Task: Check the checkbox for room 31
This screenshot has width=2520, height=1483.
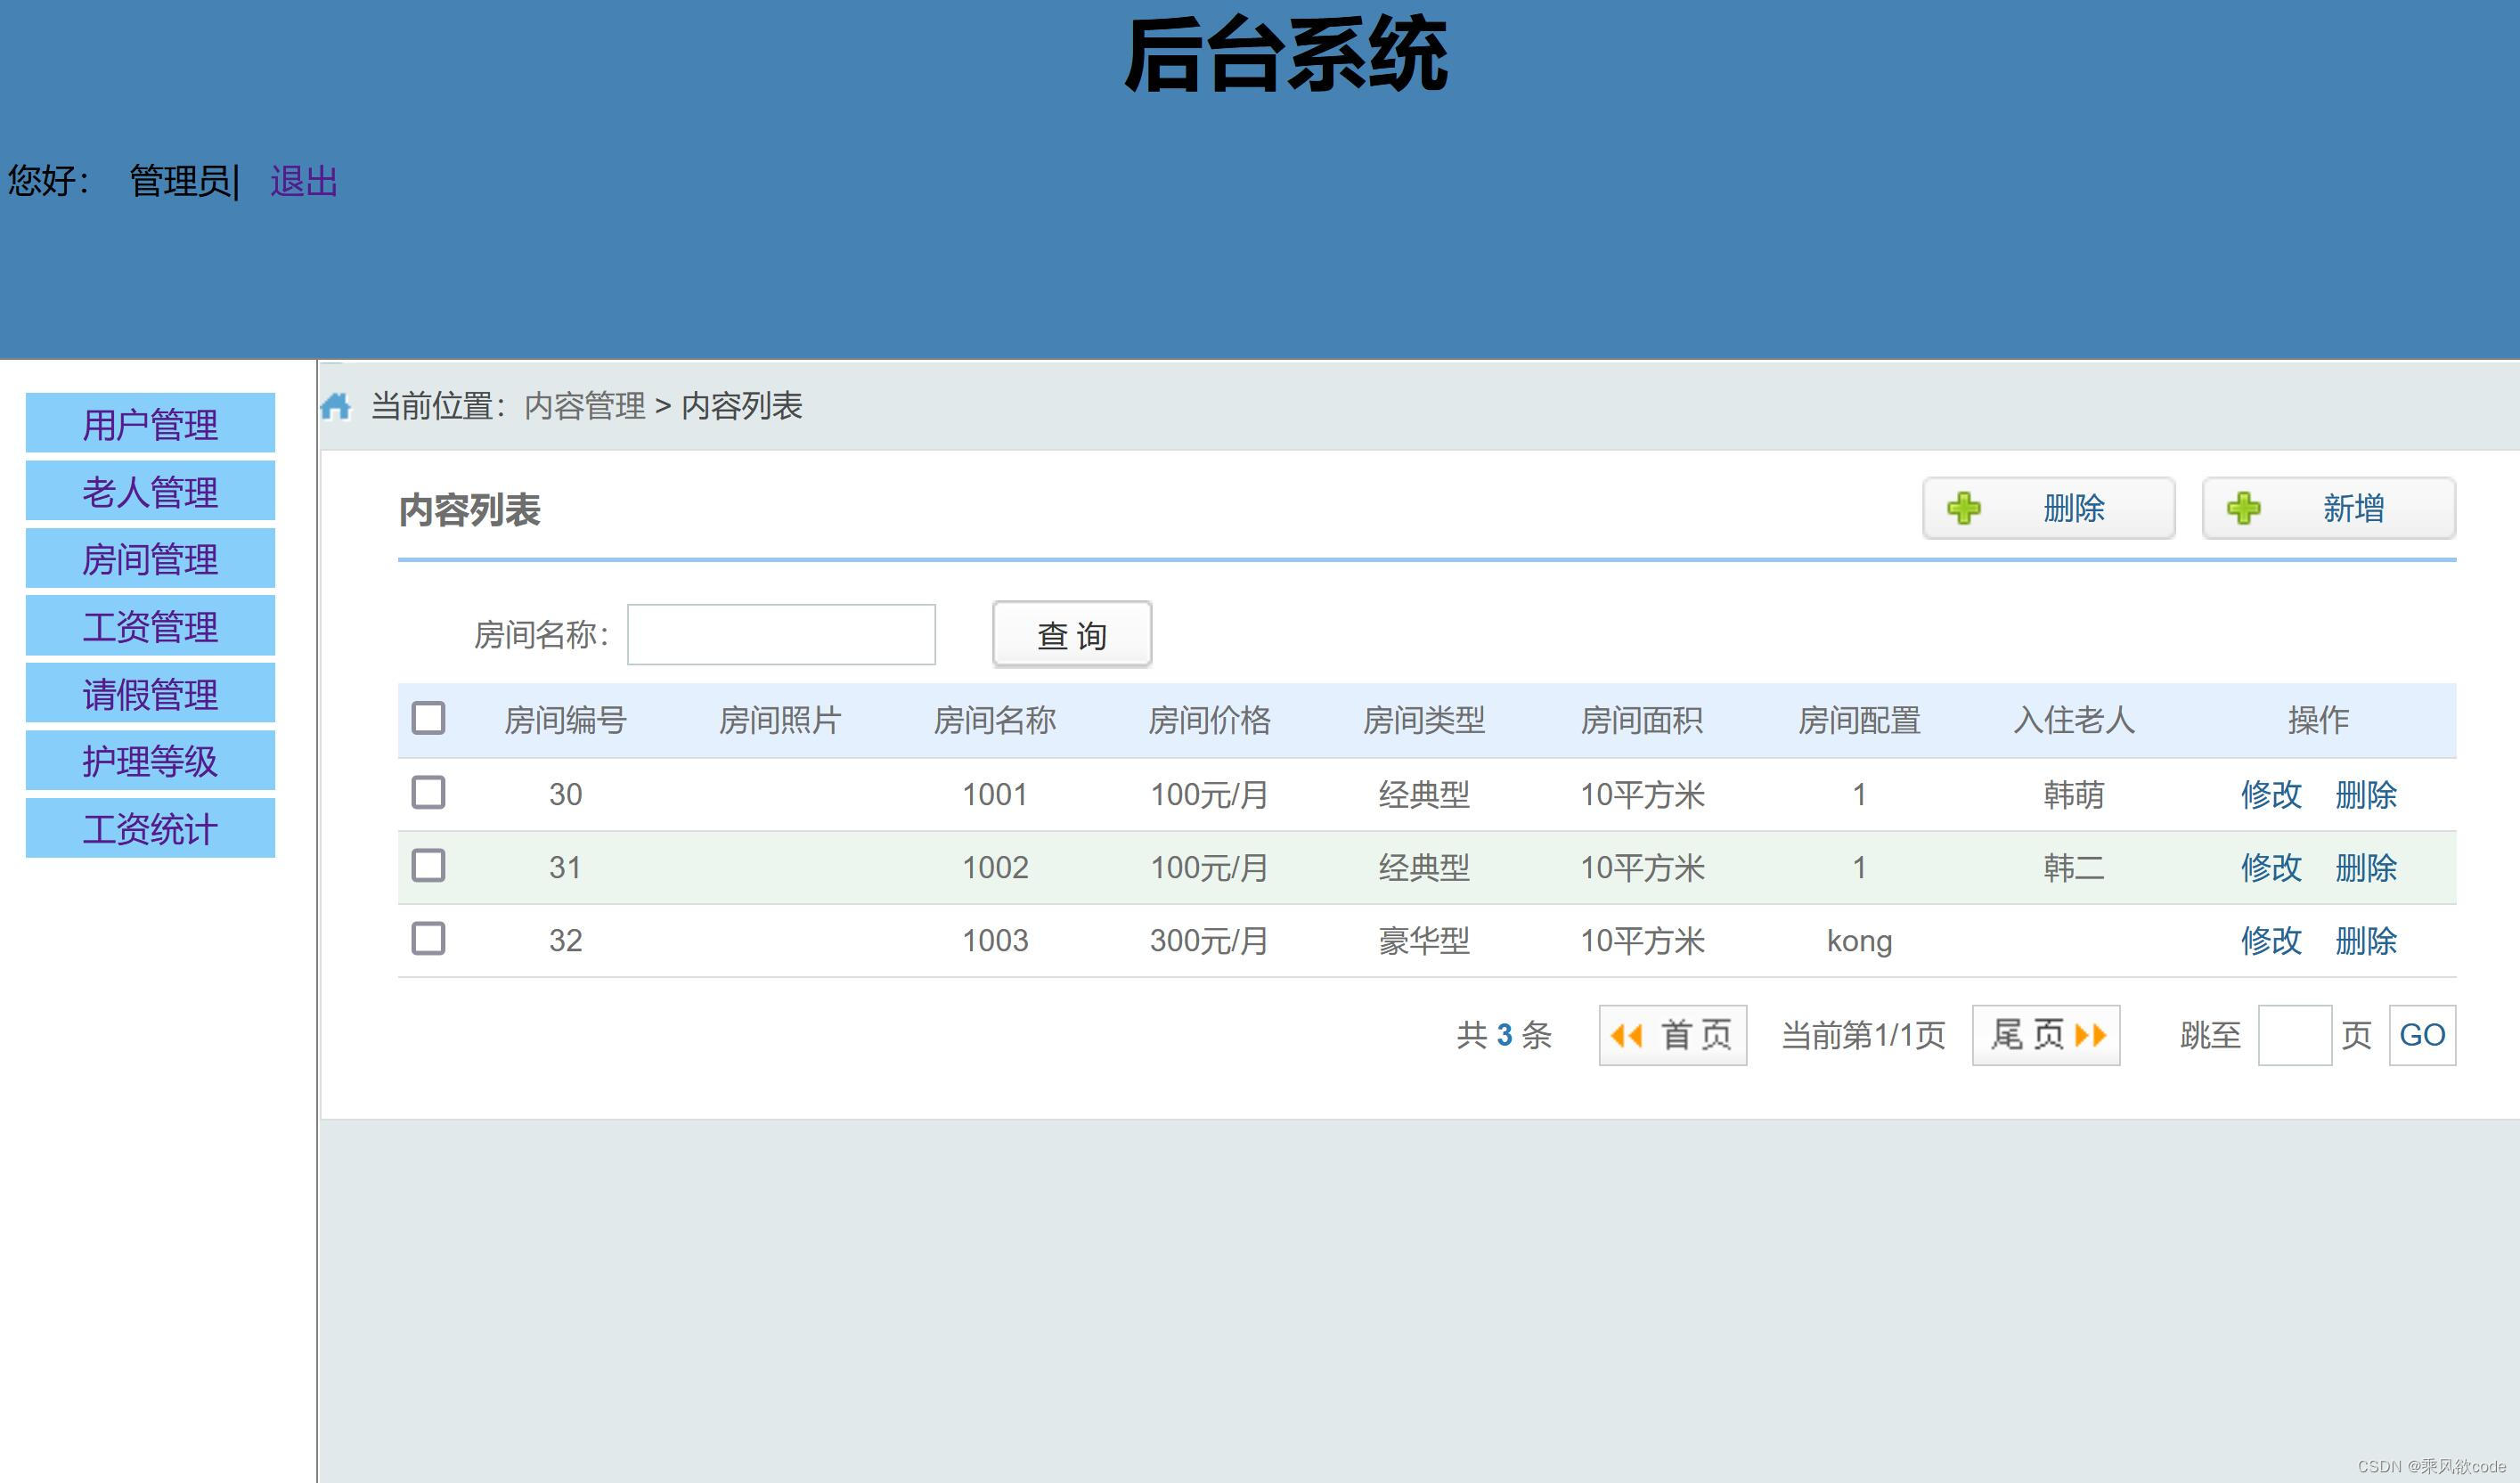Action: click(x=428, y=866)
